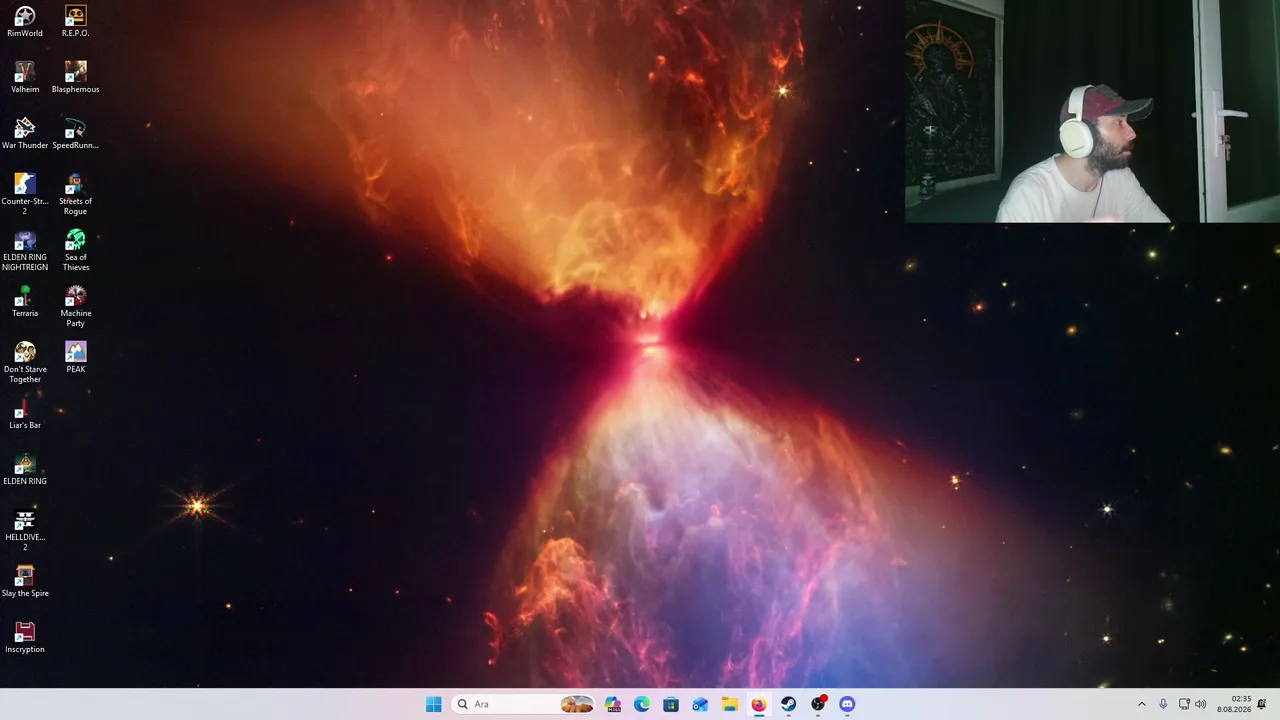
Task: Open Microsoft Store from the taskbar
Action: coord(671,704)
